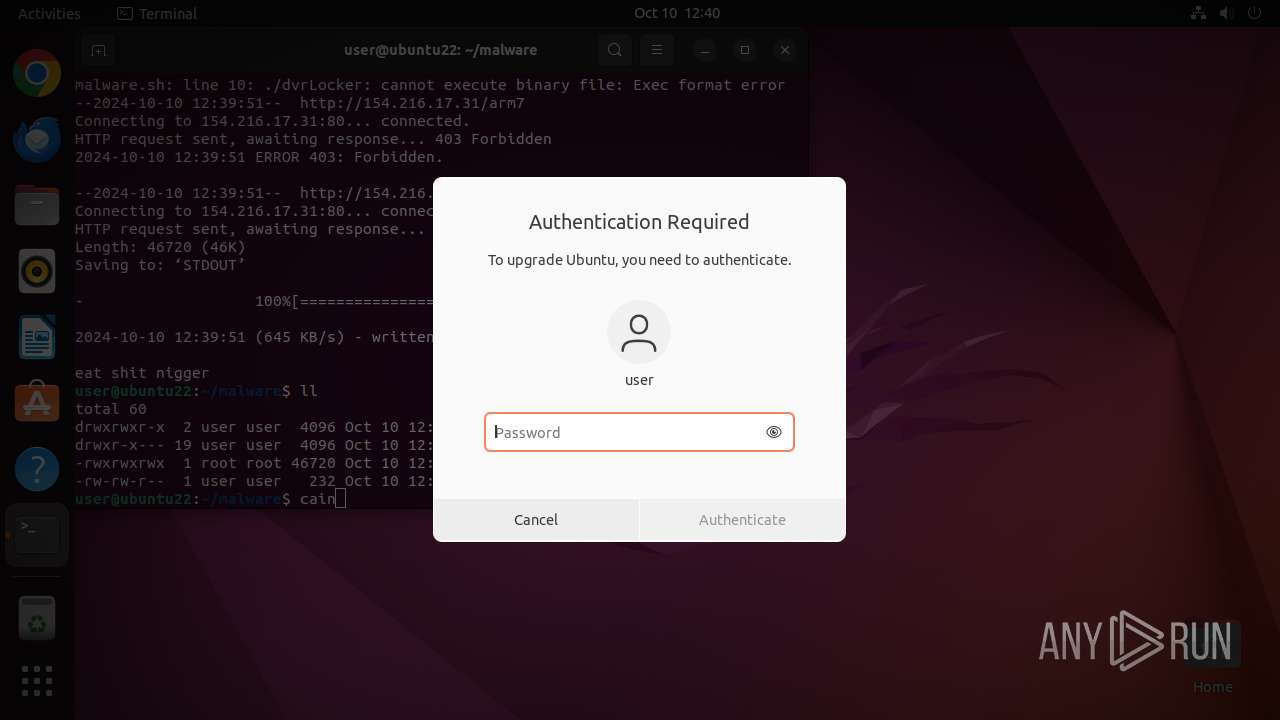Click the user avatar in dialog

pyautogui.click(x=639, y=332)
